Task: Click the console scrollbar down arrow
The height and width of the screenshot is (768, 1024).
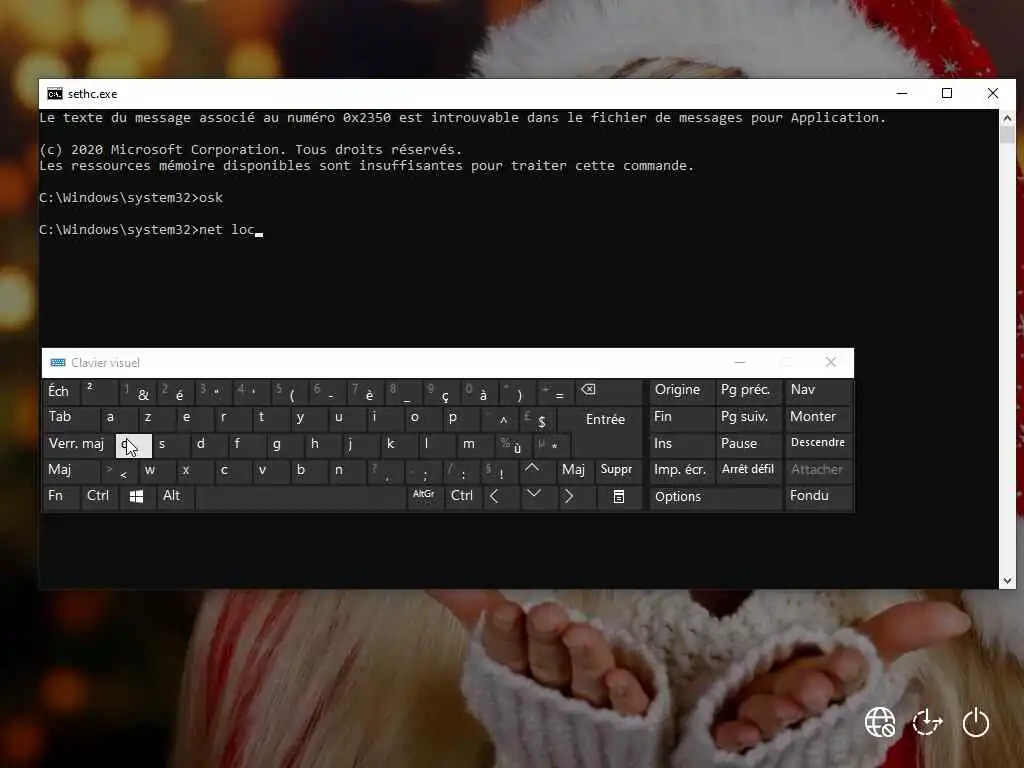Action: coord(1007,581)
